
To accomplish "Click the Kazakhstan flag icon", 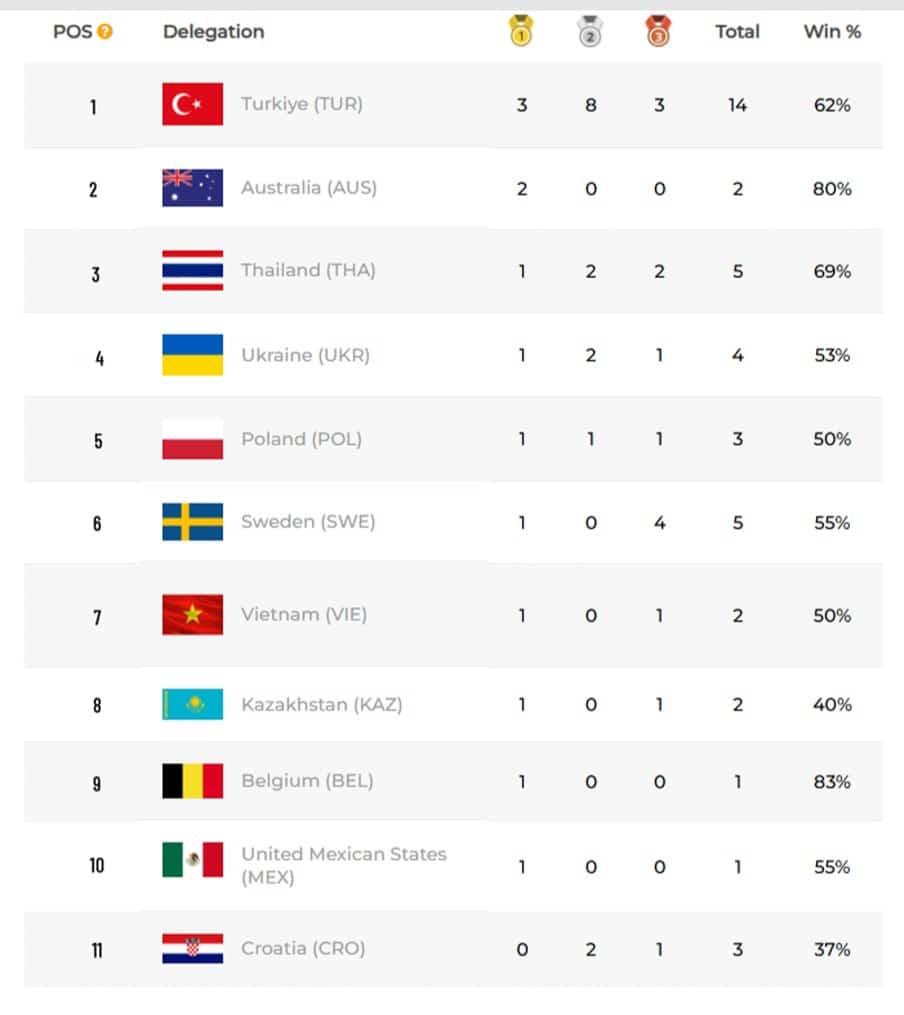I will (193, 704).
